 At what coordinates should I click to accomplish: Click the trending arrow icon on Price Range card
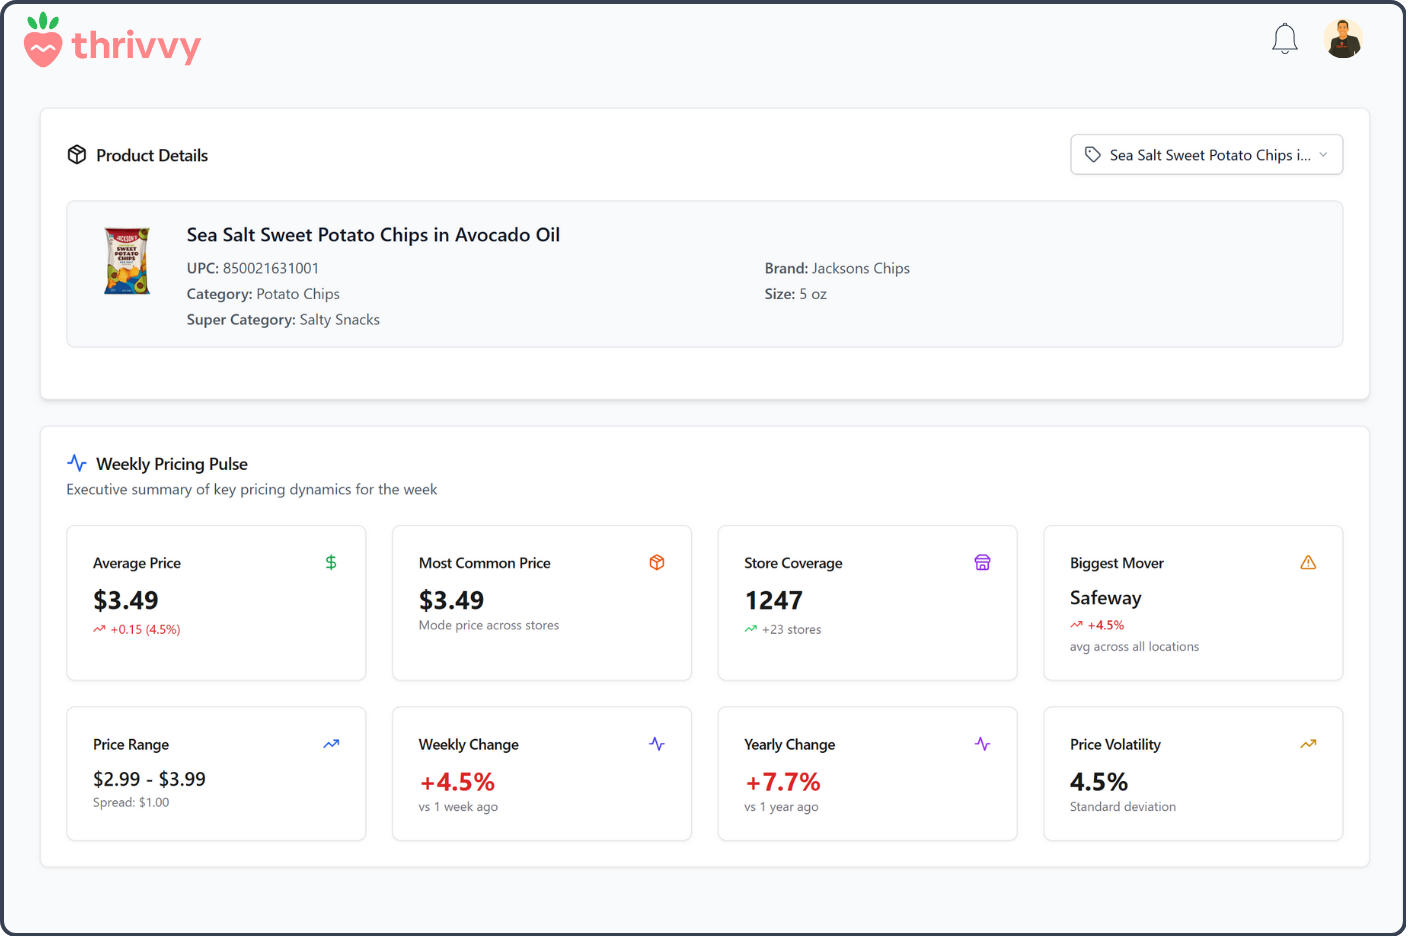pos(331,743)
